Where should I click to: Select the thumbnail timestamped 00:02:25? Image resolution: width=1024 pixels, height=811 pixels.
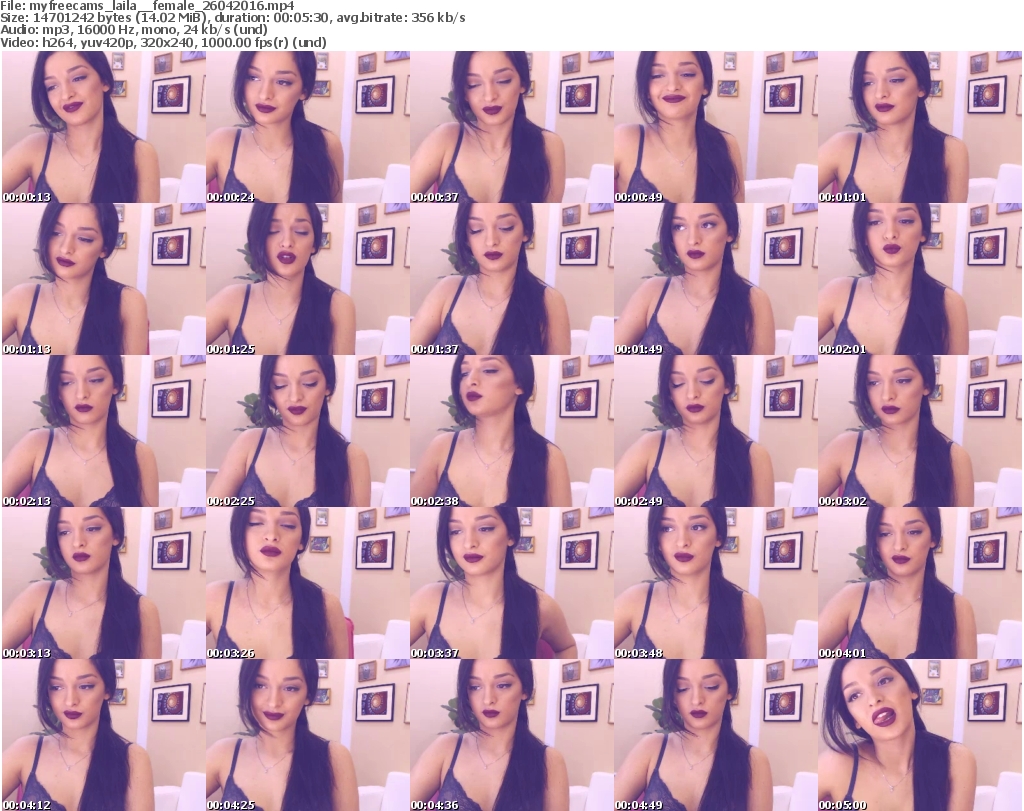[308, 431]
